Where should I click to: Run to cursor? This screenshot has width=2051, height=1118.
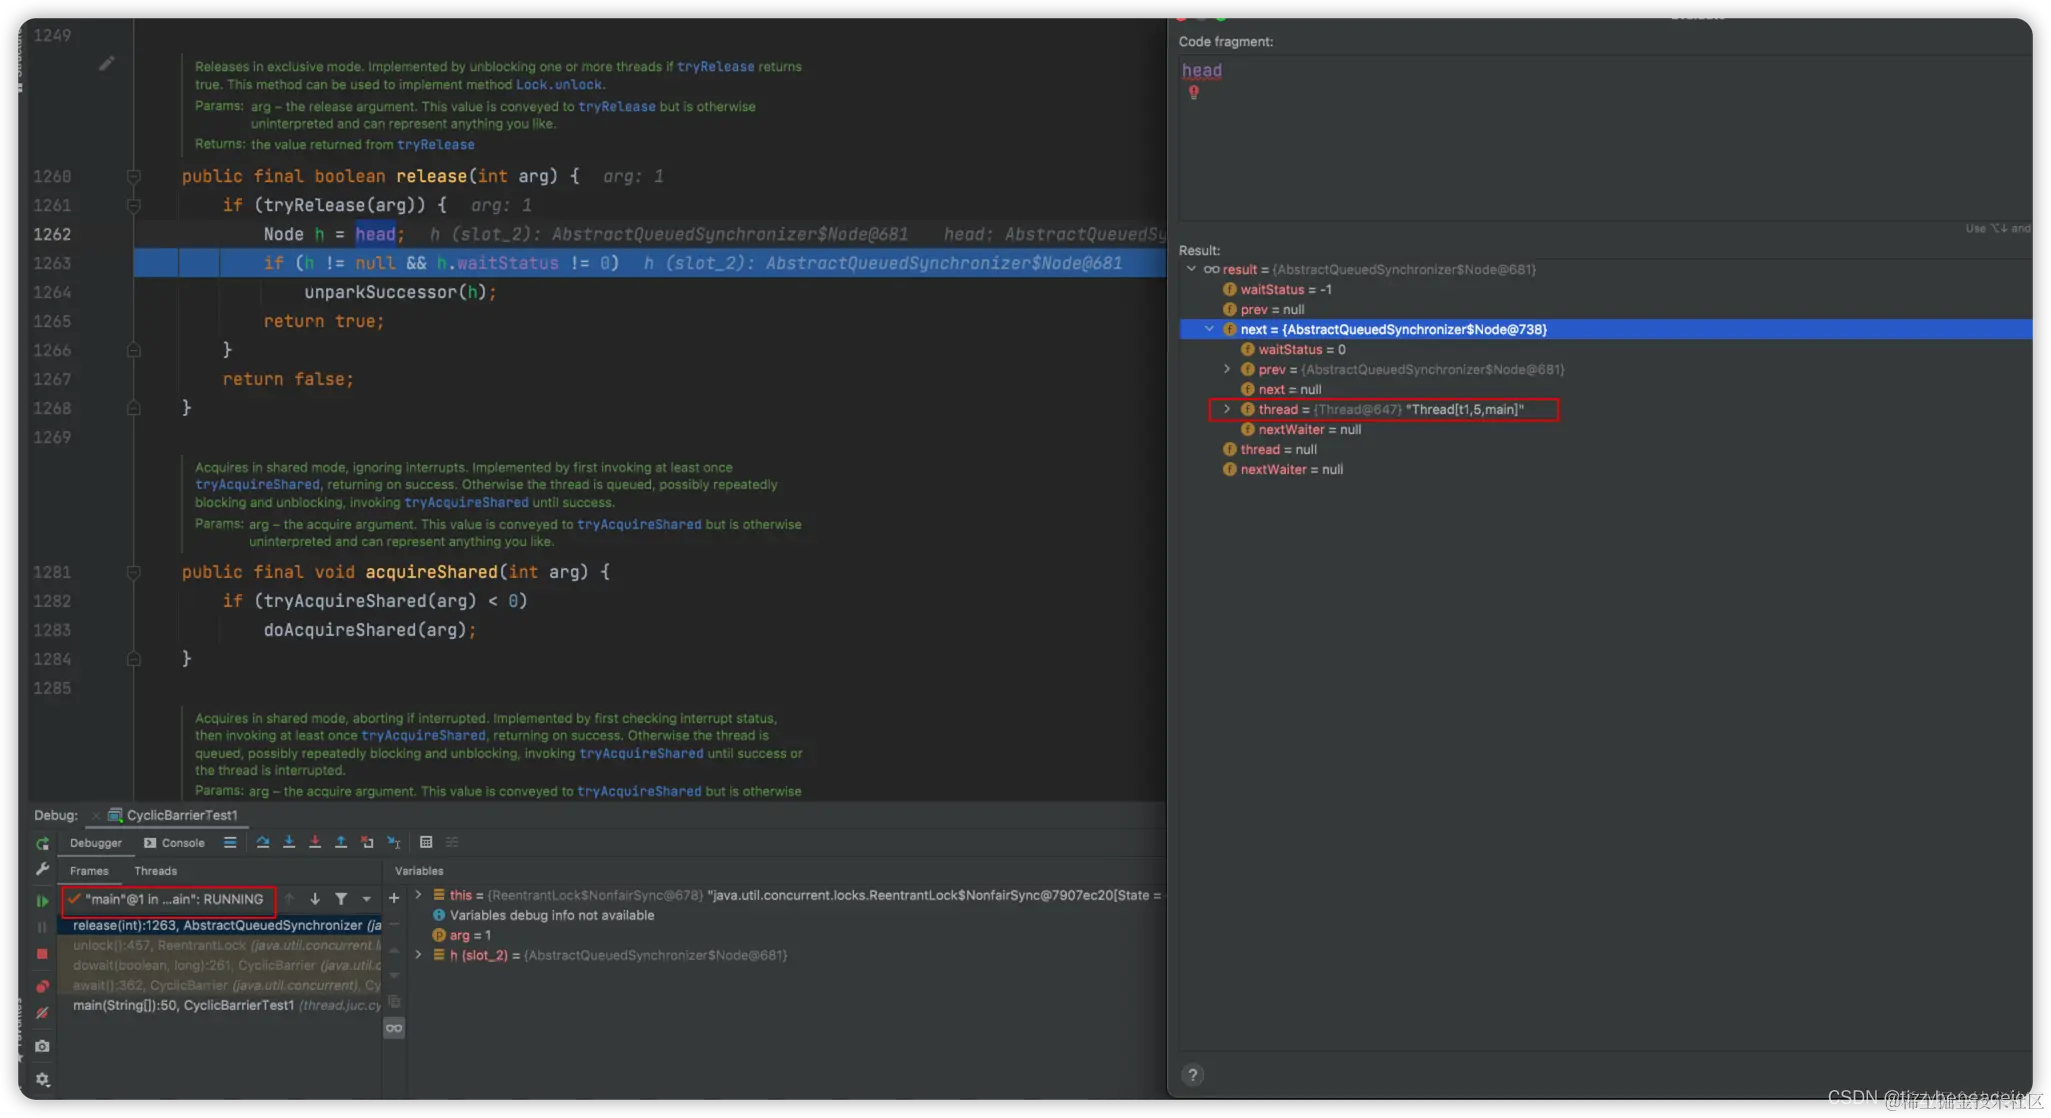click(x=393, y=843)
